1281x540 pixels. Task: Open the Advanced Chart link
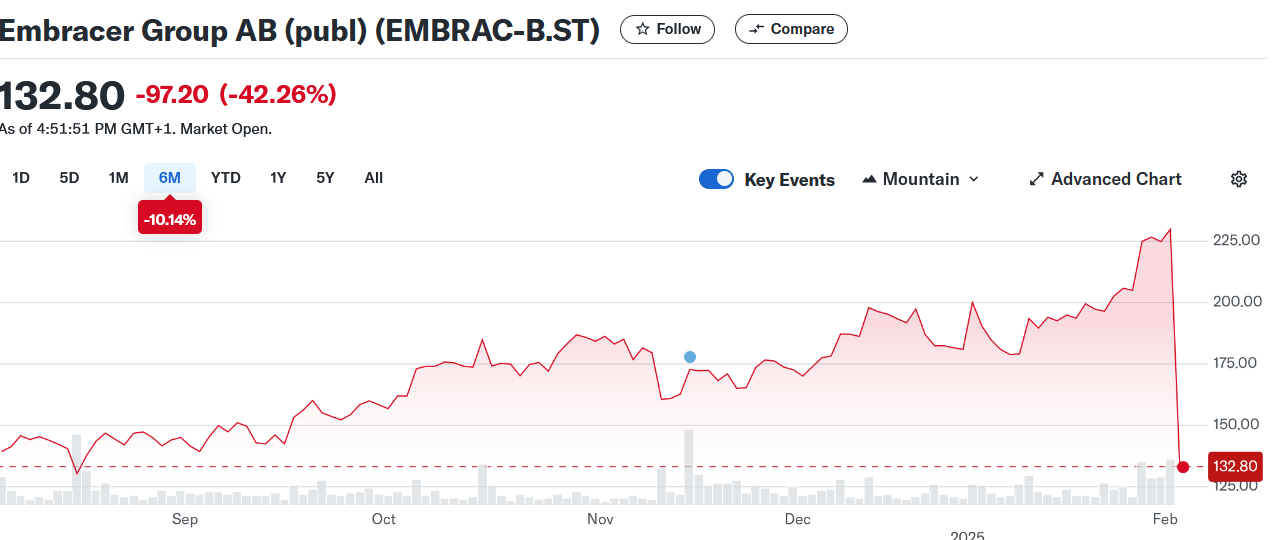1105,179
